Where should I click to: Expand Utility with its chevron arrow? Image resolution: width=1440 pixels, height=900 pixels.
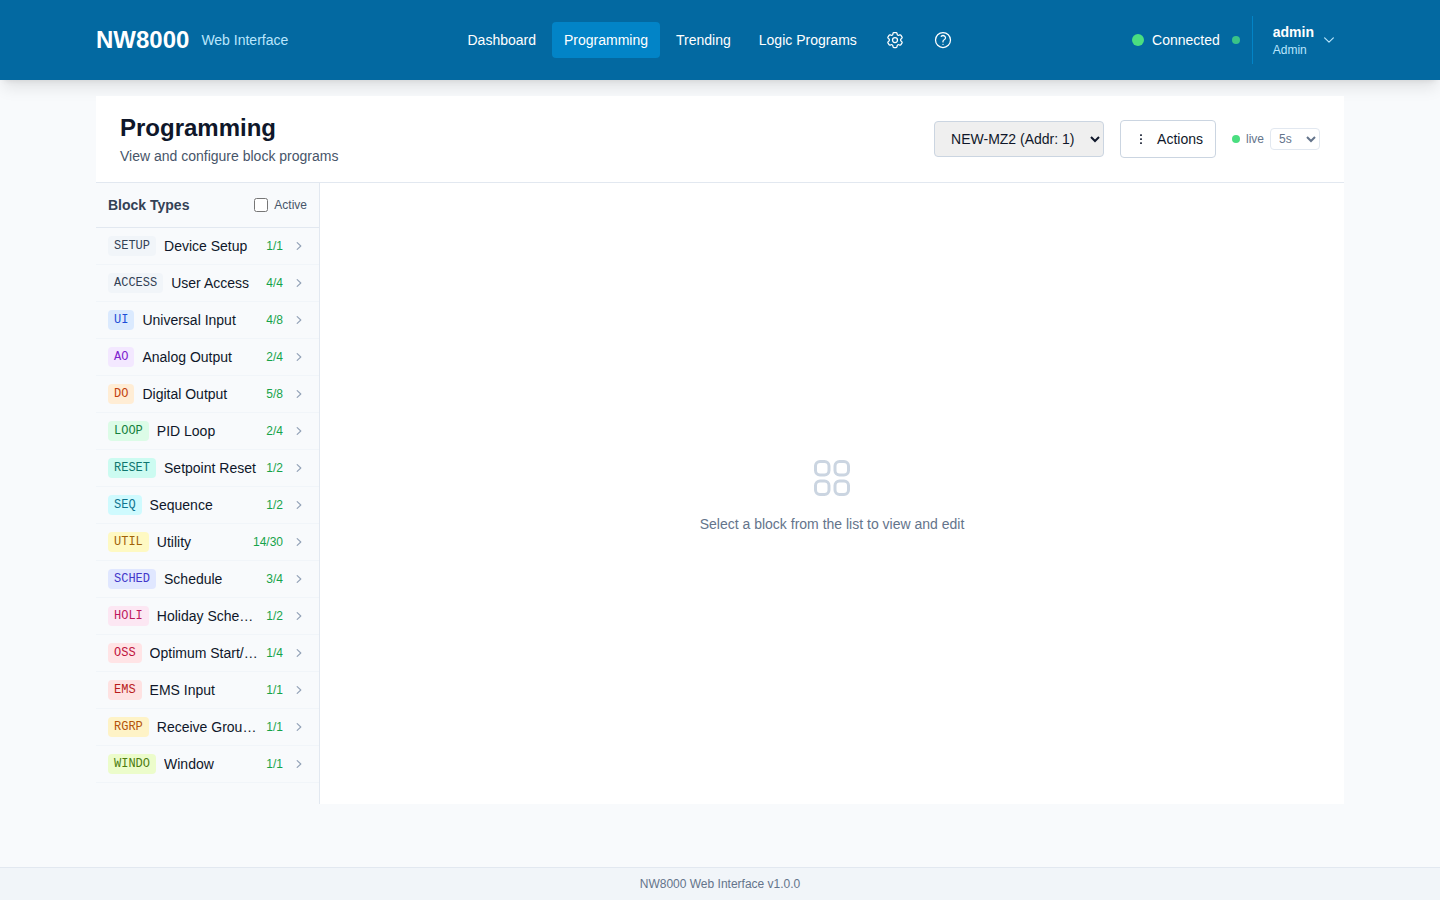299,542
